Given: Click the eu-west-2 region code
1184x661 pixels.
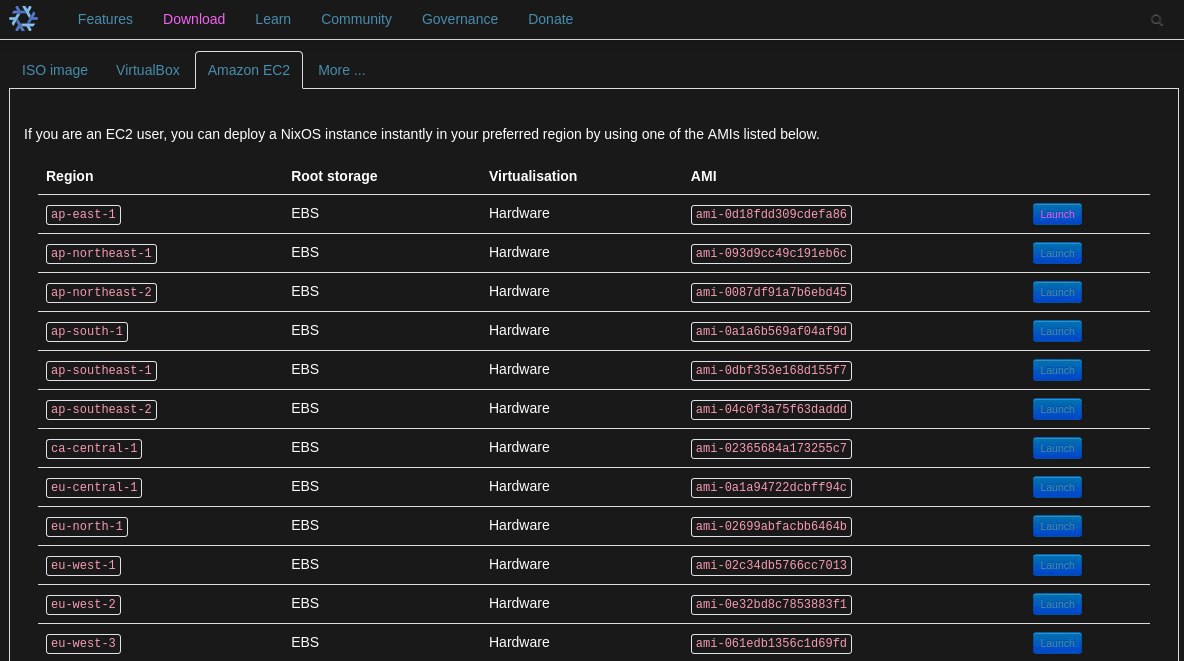Looking at the screenshot, I should [83, 604].
